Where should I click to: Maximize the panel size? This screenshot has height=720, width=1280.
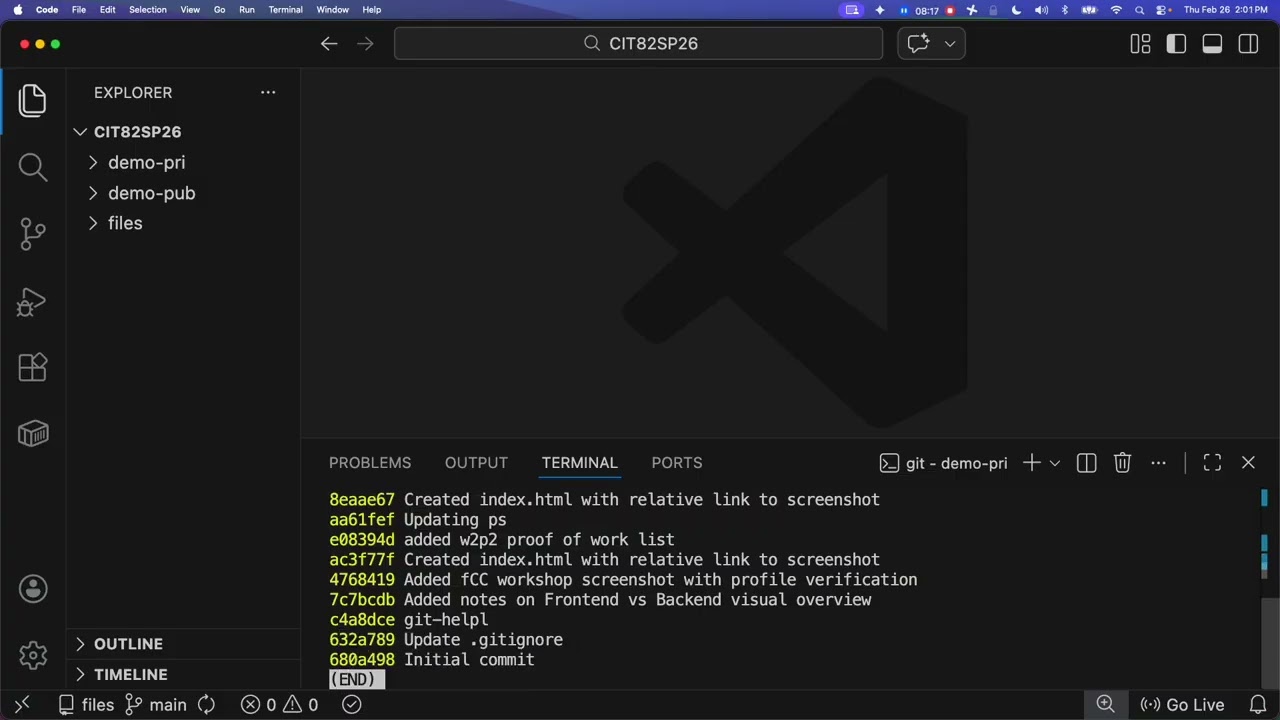pyautogui.click(x=1212, y=463)
